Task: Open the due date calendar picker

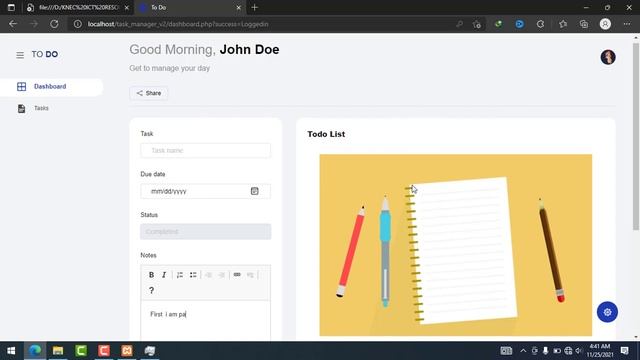Action: (x=254, y=191)
